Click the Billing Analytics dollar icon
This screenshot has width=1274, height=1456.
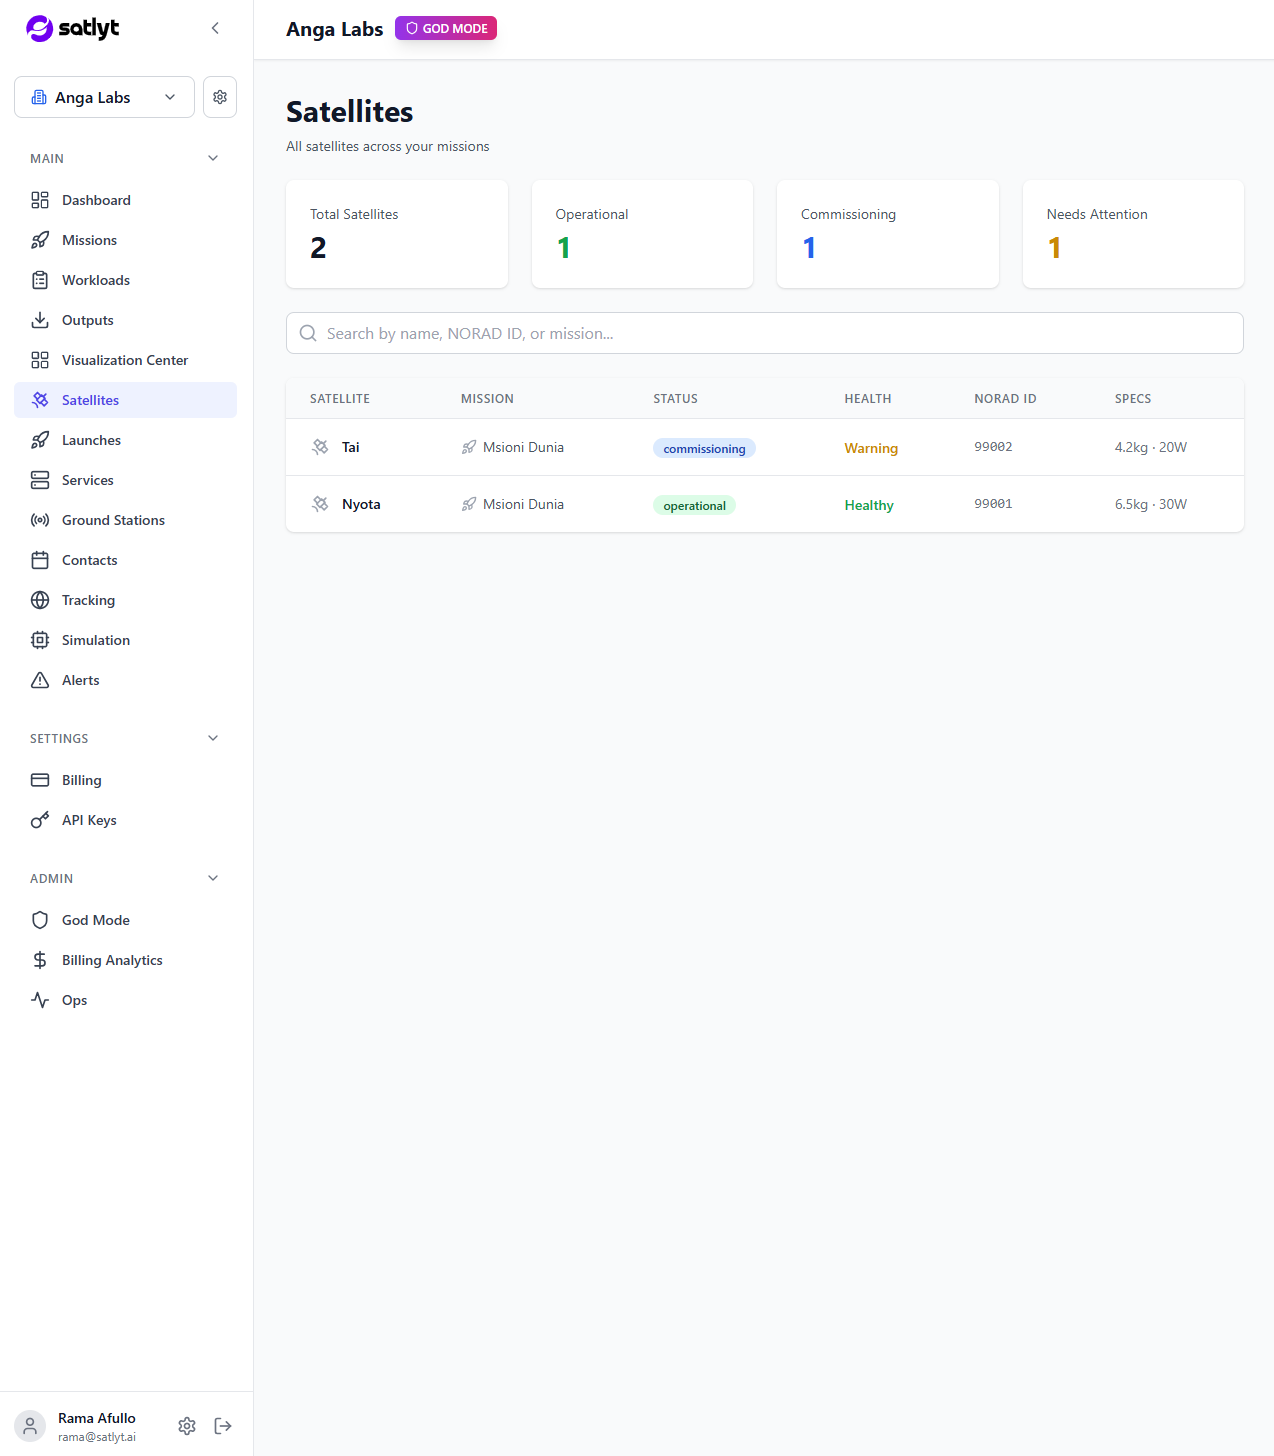pyautogui.click(x=40, y=960)
